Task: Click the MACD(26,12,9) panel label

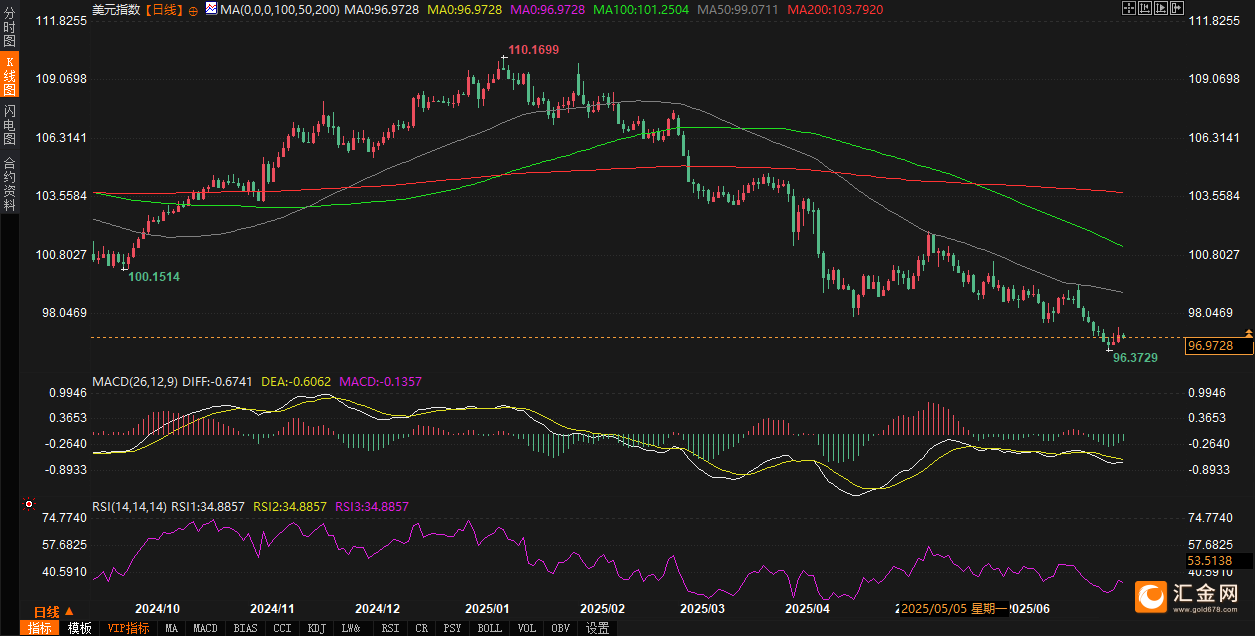Action: tap(135, 381)
